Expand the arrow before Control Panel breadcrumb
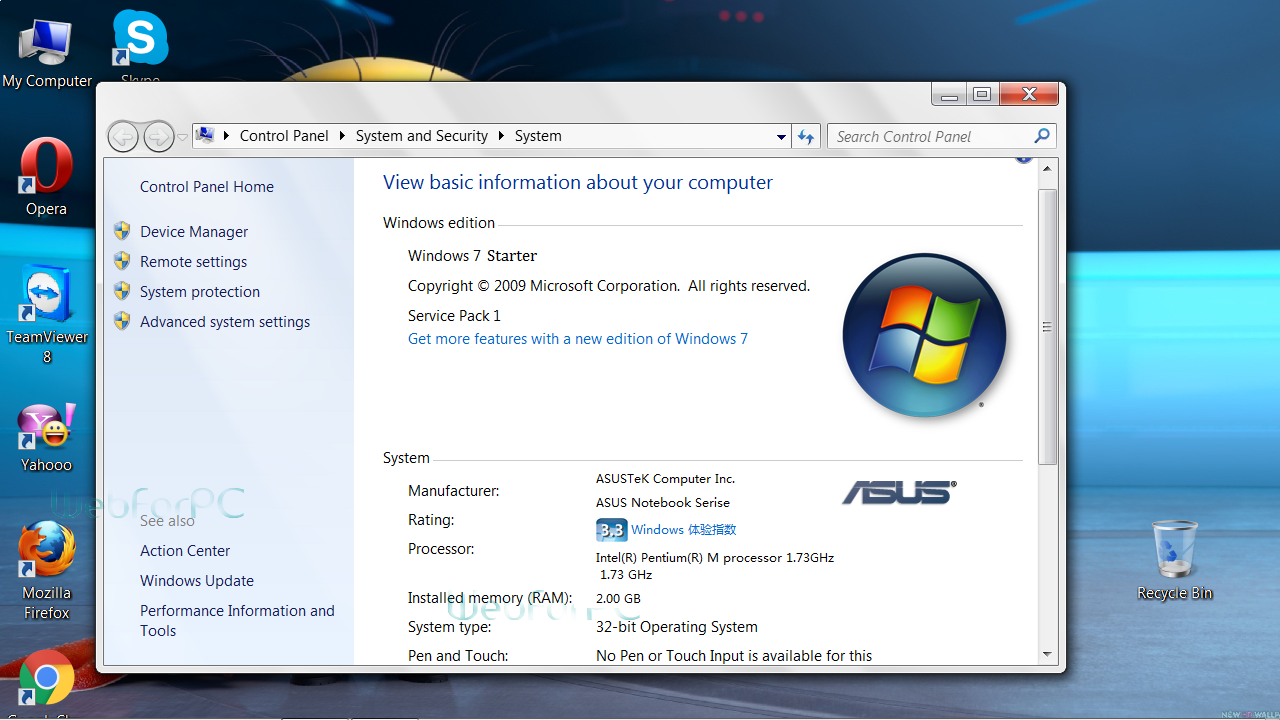 pyautogui.click(x=227, y=136)
